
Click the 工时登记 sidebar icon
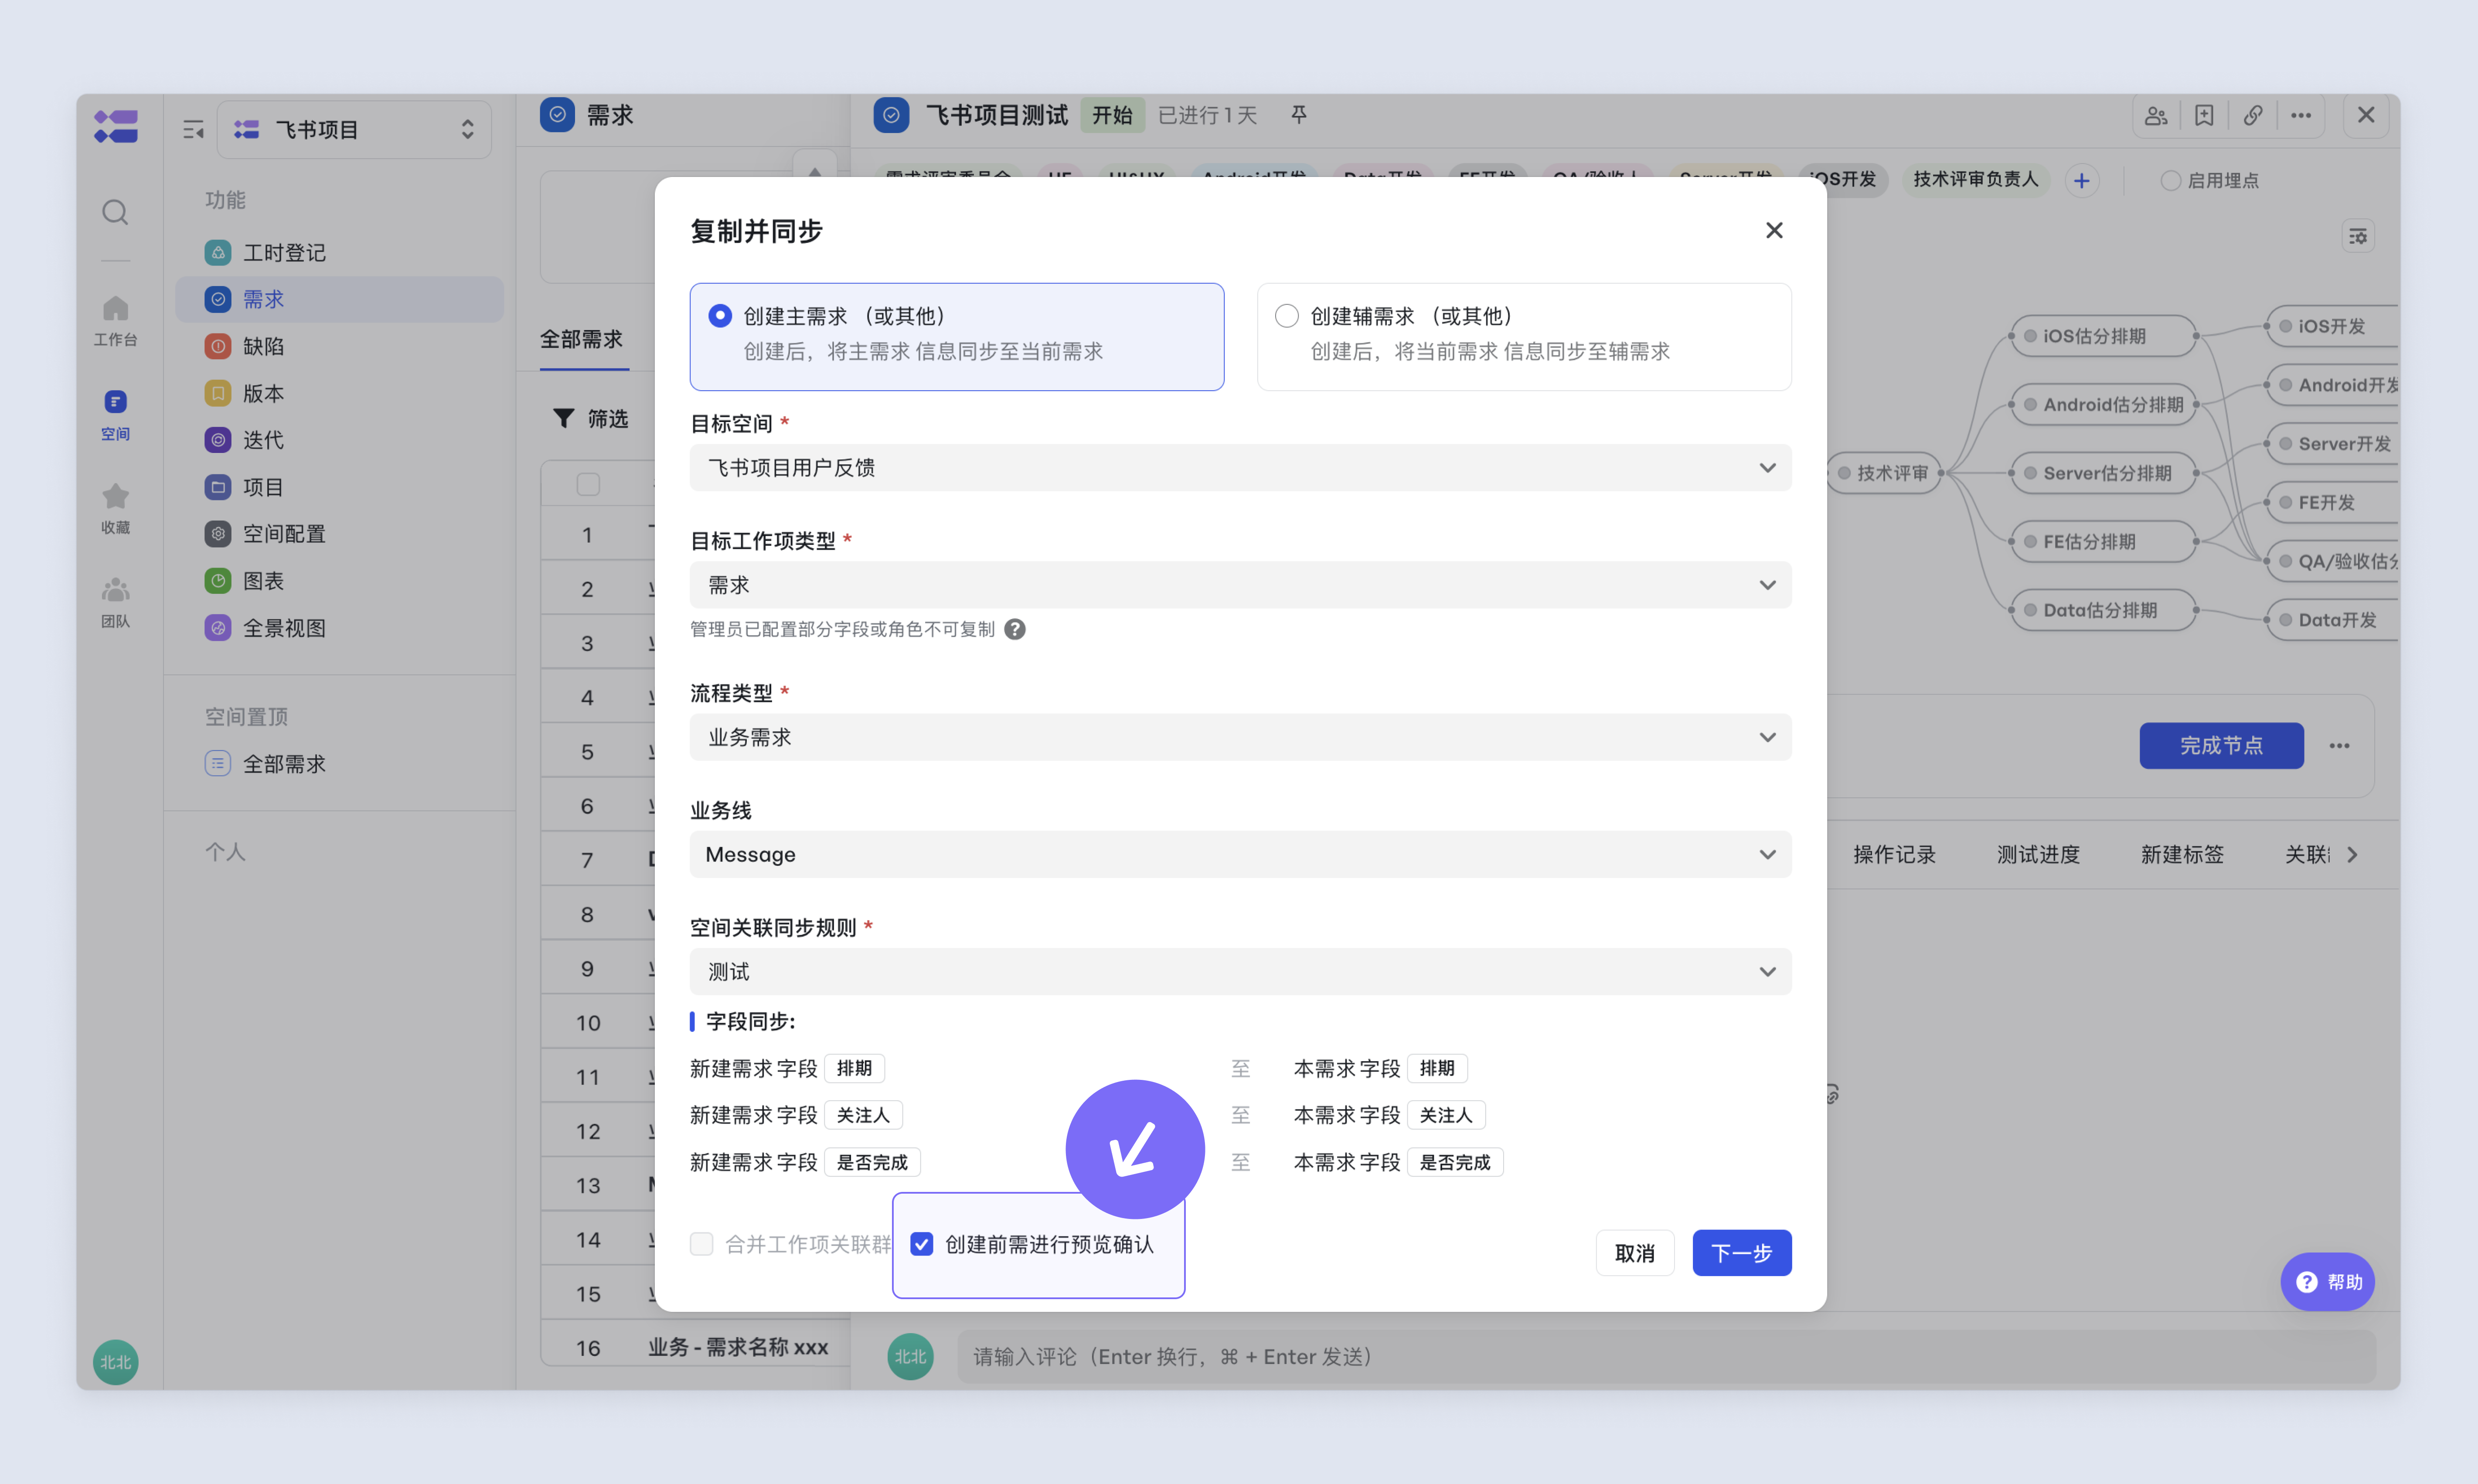tap(218, 252)
